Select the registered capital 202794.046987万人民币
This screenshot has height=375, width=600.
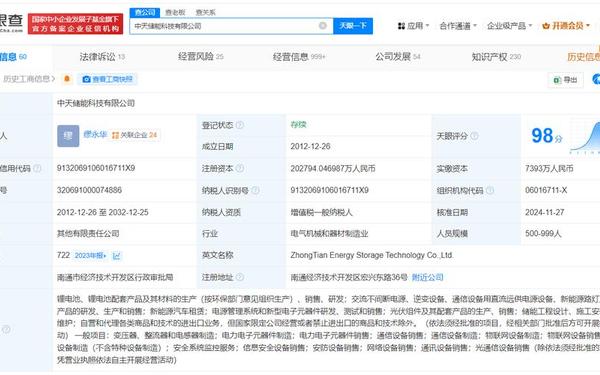tap(333, 168)
